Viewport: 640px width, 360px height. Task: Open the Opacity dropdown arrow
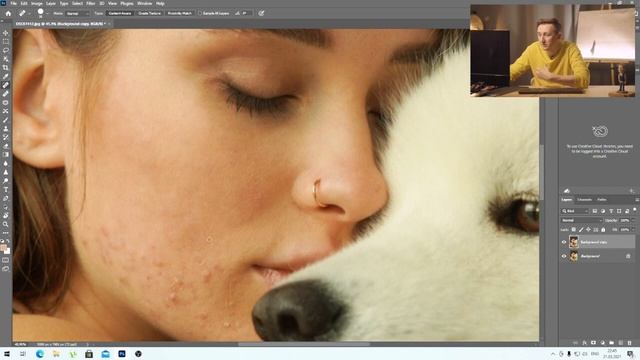tap(633, 220)
